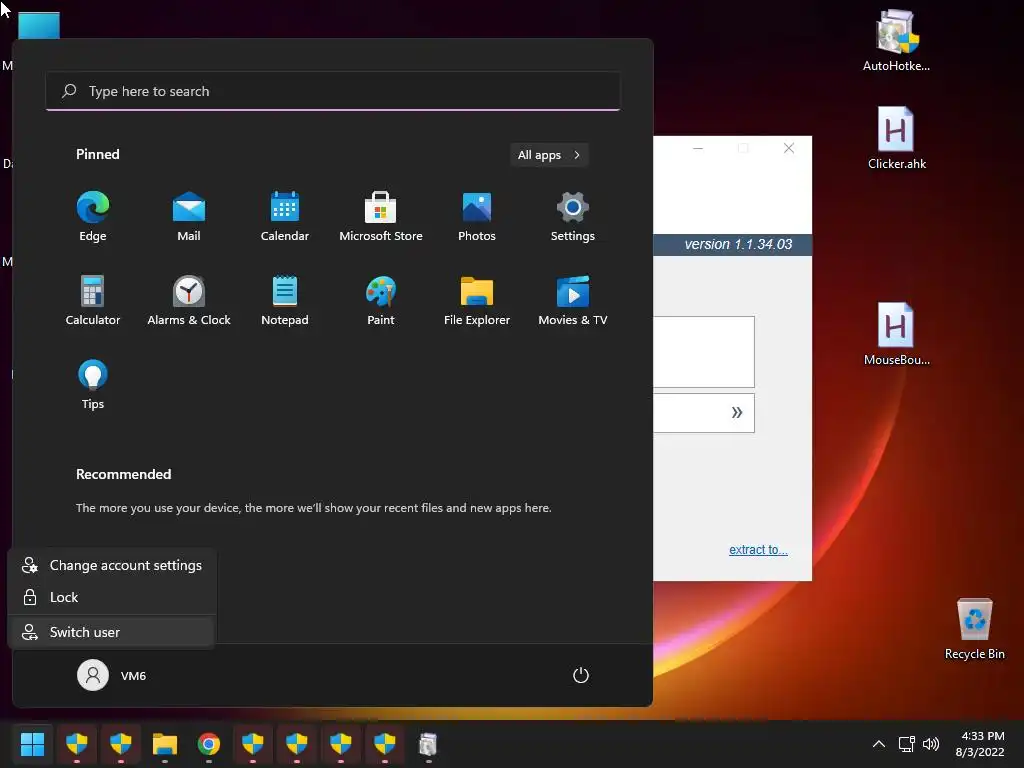Open the Edge pinned app
Image resolution: width=1024 pixels, height=768 pixels.
pyautogui.click(x=93, y=216)
